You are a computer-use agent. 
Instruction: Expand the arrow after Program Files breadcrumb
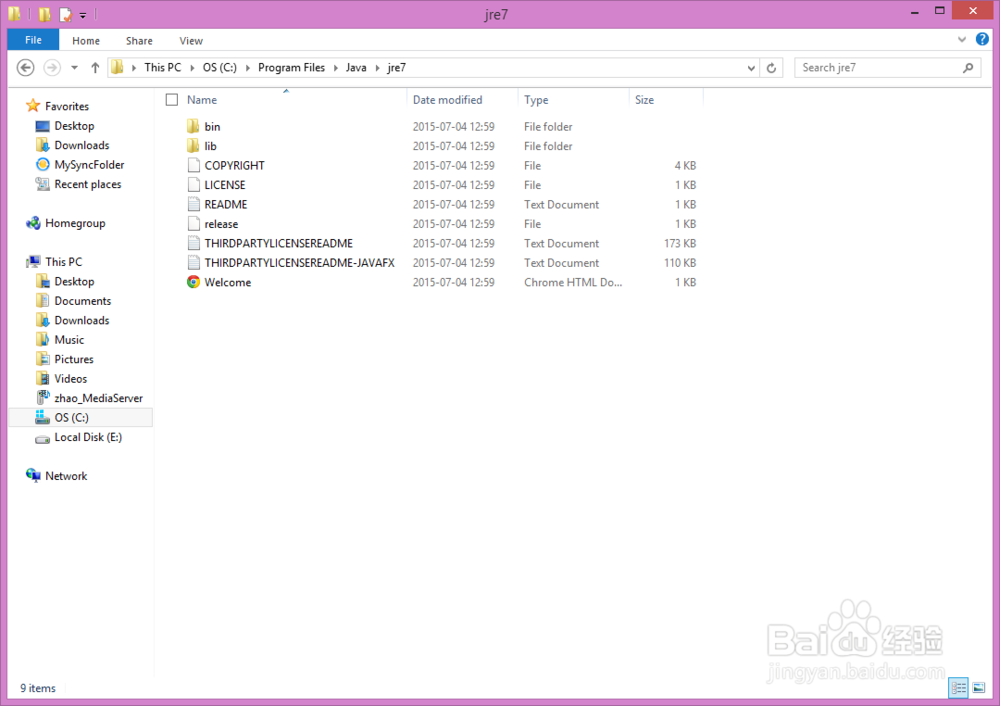pos(335,68)
